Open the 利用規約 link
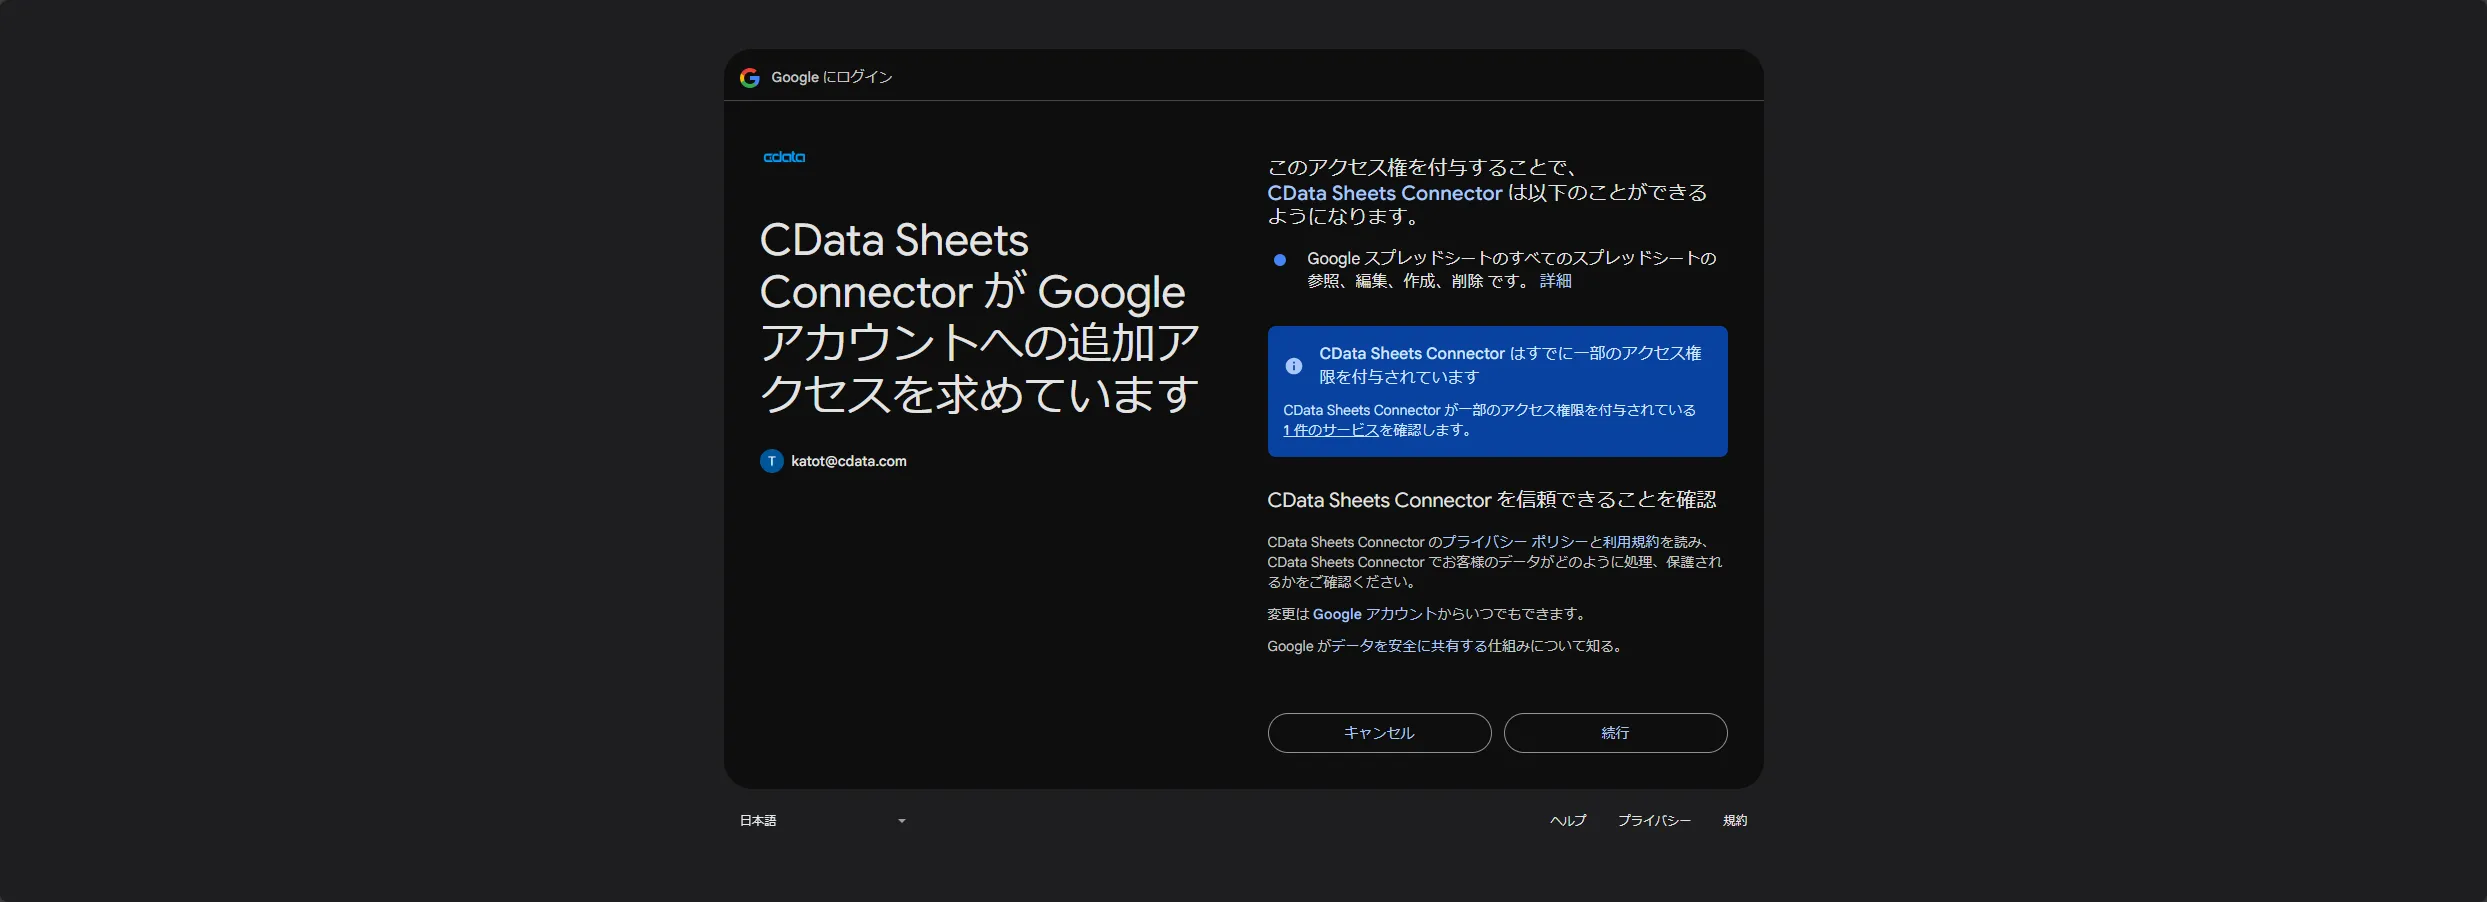Viewport: 2487px width, 902px height. [1630, 542]
